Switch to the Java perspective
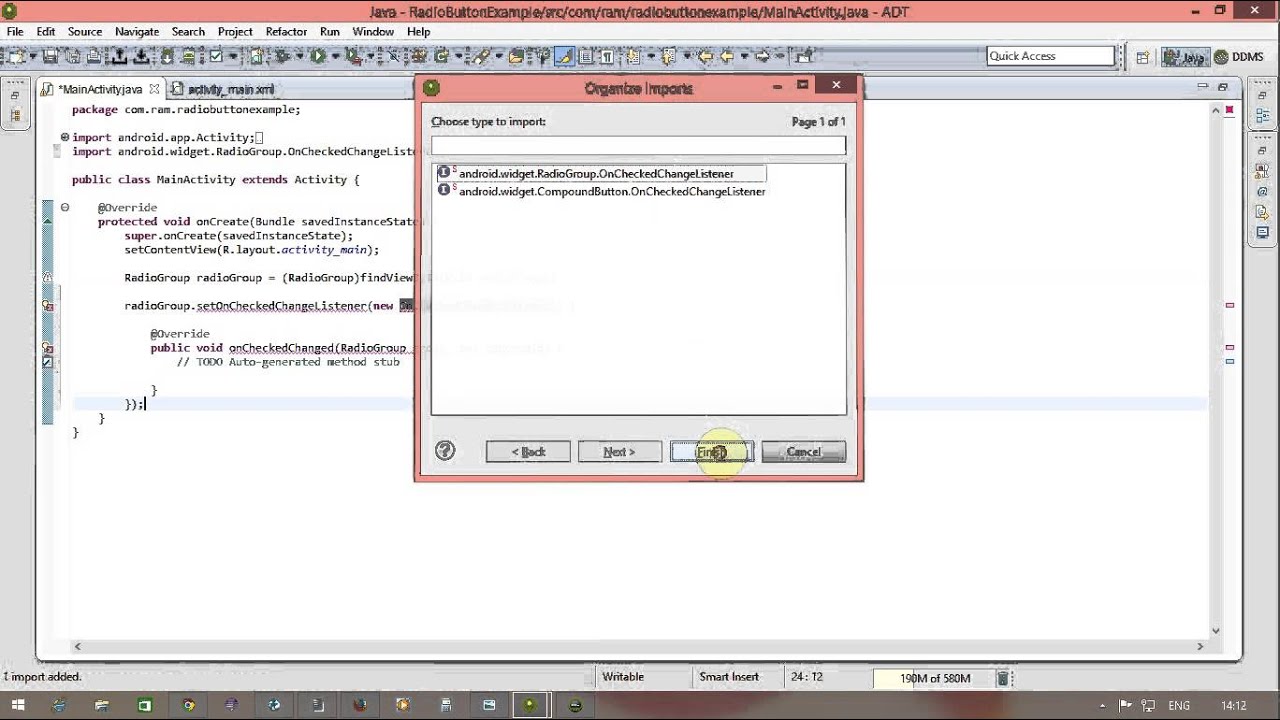Viewport: 1280px width, 720px height. 1185,57
